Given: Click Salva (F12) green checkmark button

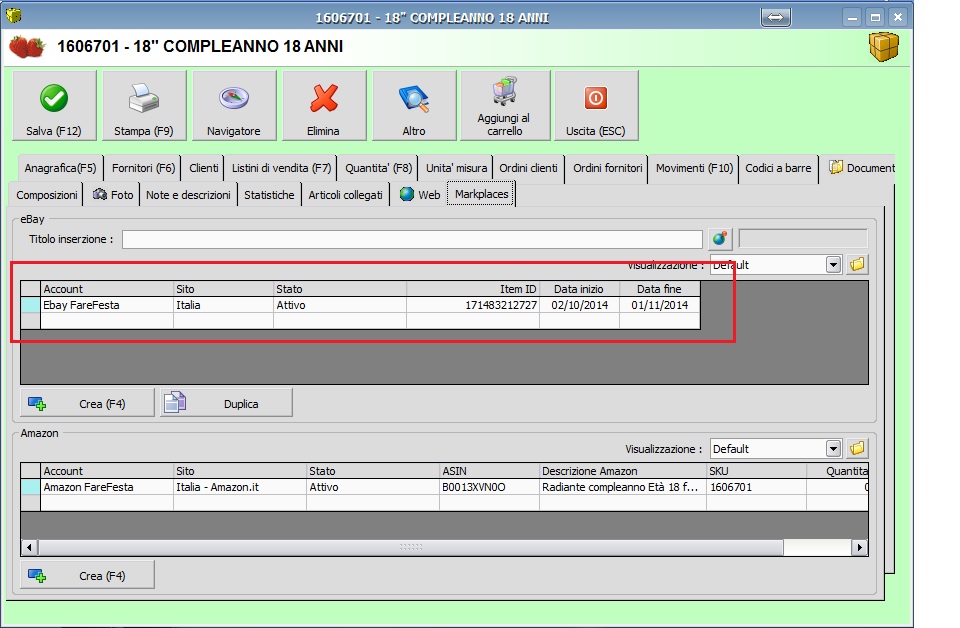Looking at the screenshot, I should (54, 105).
